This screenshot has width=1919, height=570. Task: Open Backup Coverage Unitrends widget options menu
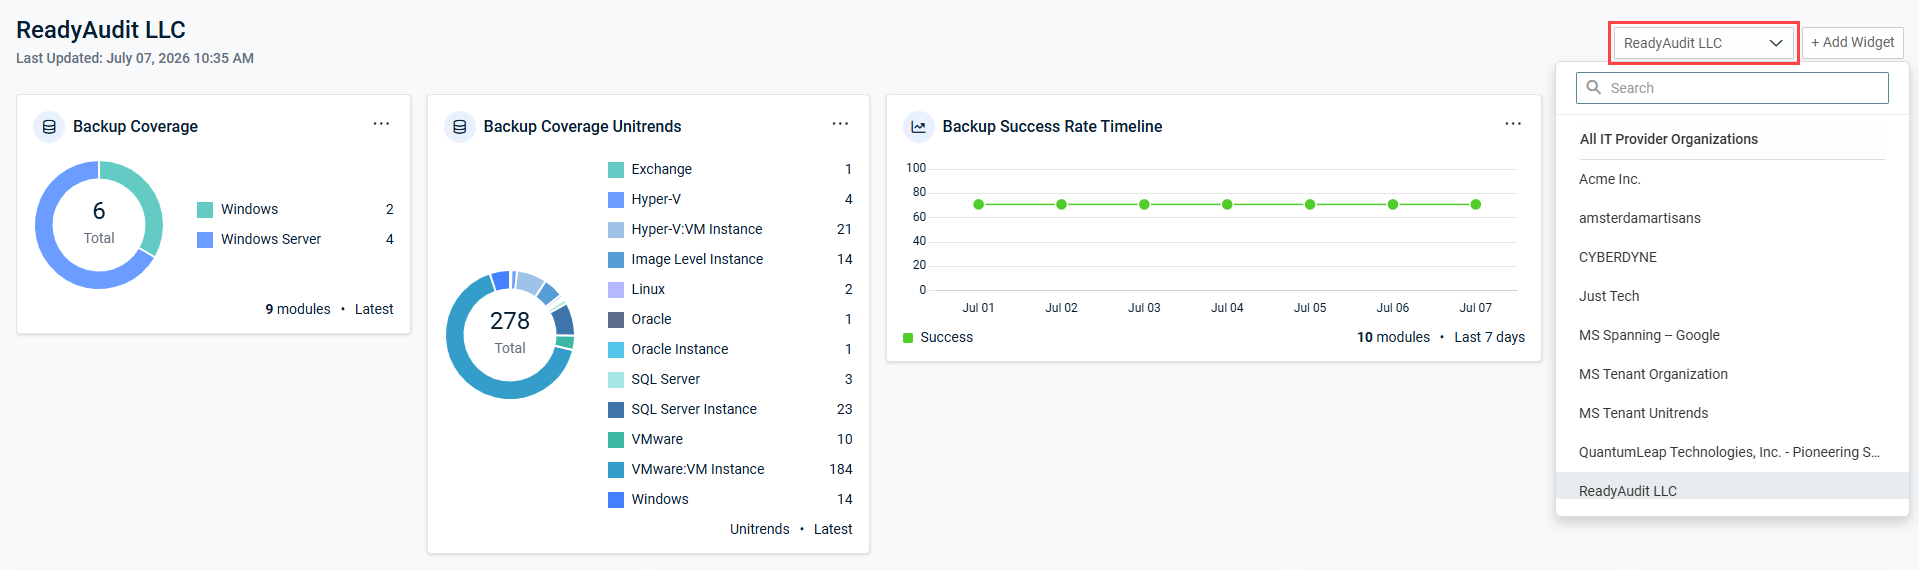click(x=840, y=124)
